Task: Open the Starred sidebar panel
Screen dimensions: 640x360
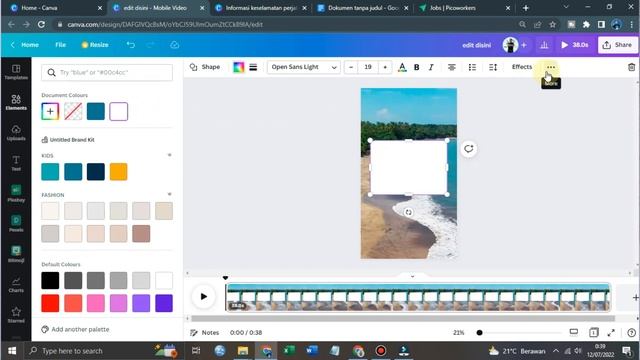Action: click(16, 315)
